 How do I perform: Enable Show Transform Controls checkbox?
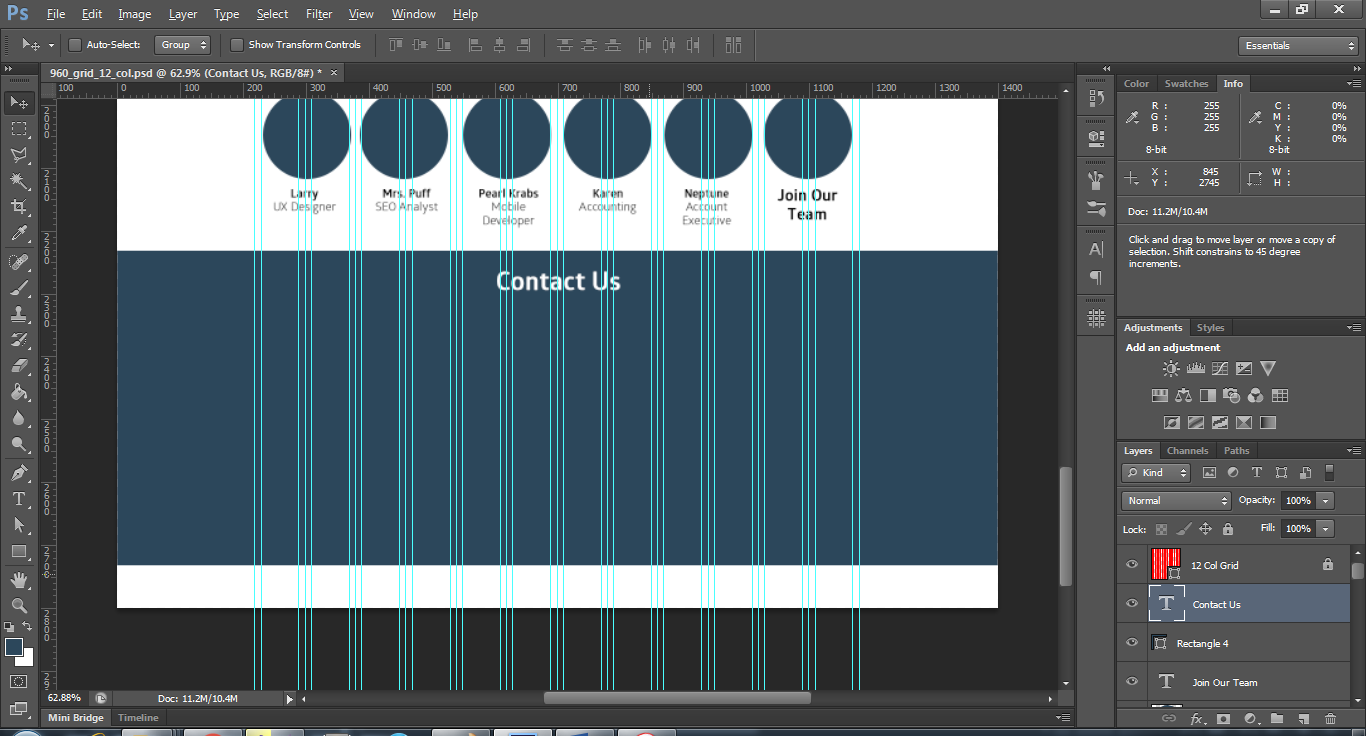237,45
